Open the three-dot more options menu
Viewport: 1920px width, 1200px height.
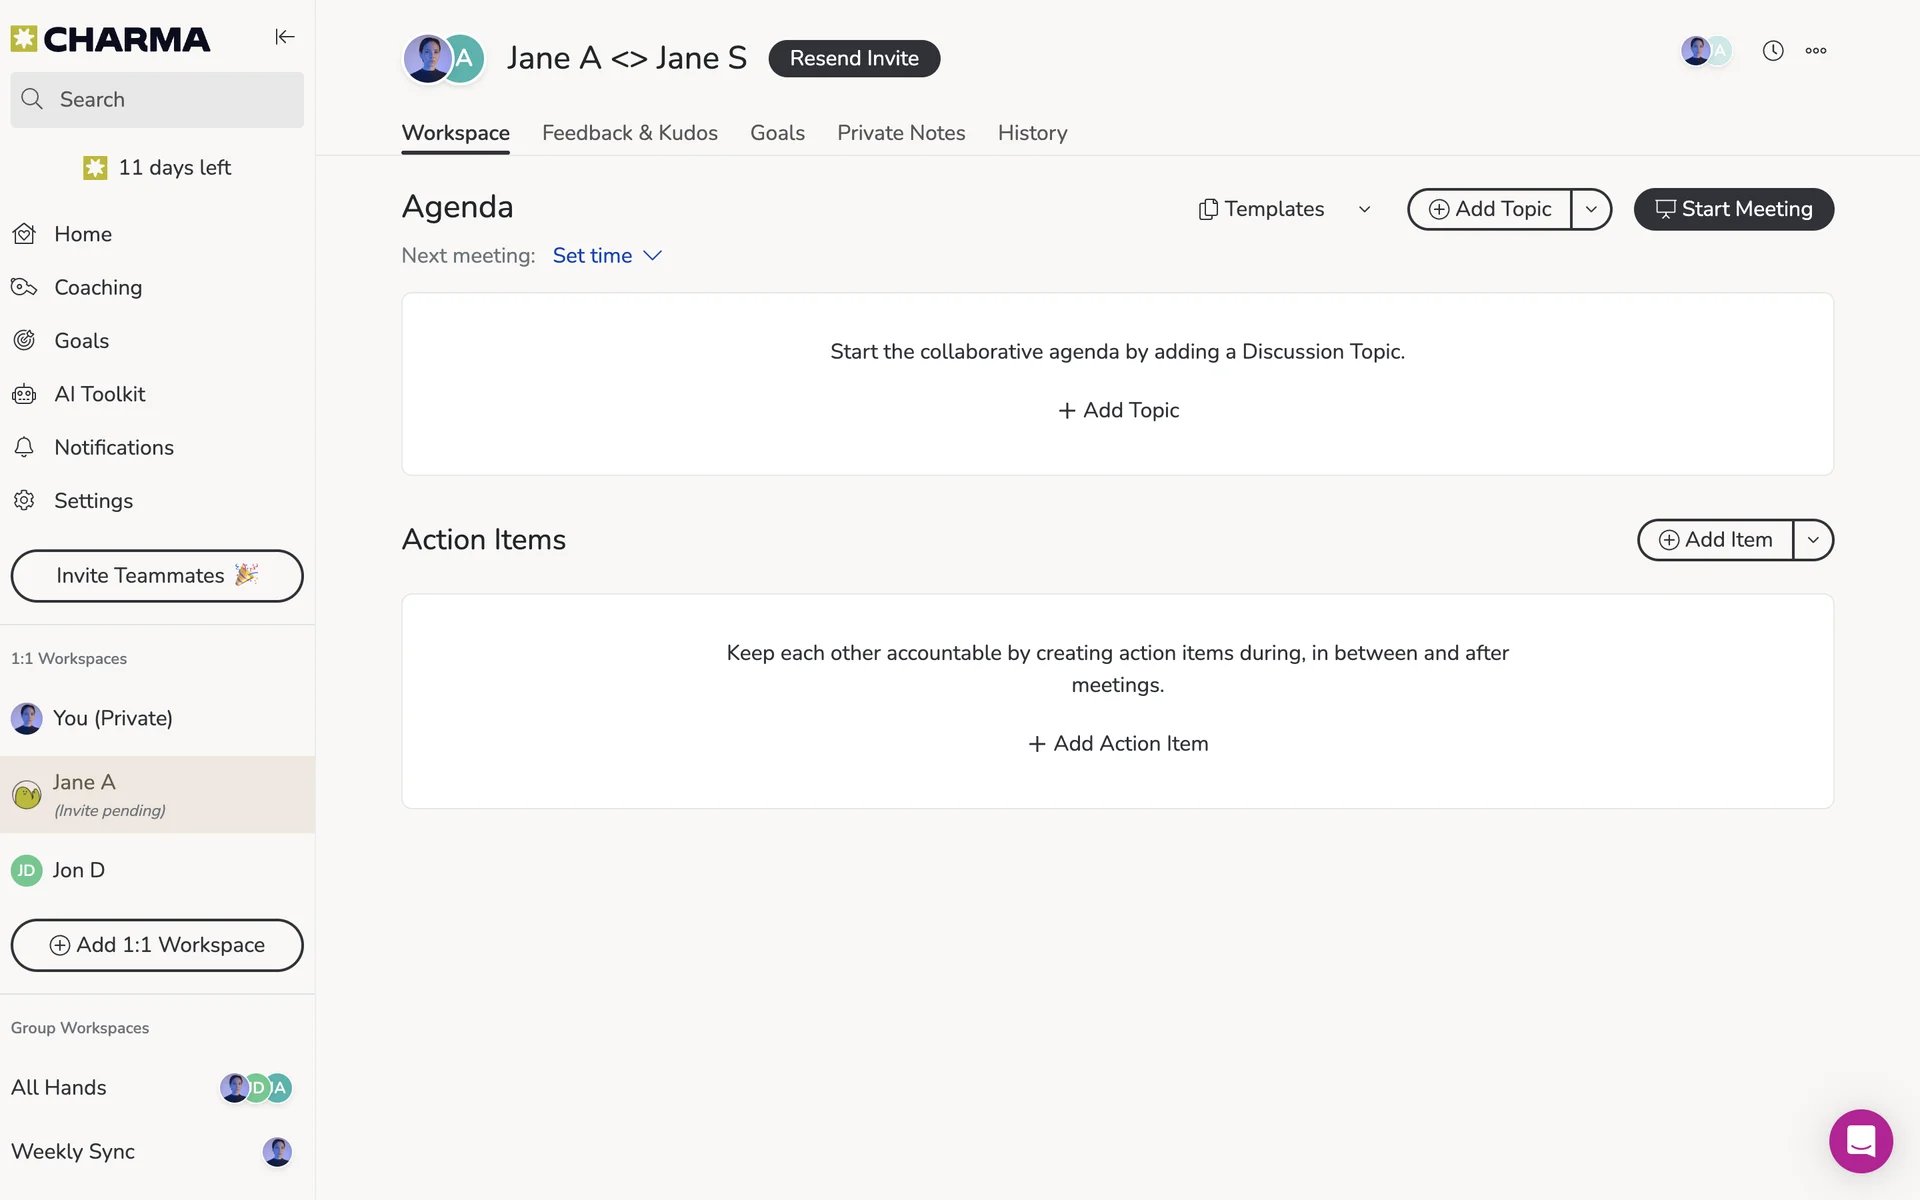pos(1816,51)
